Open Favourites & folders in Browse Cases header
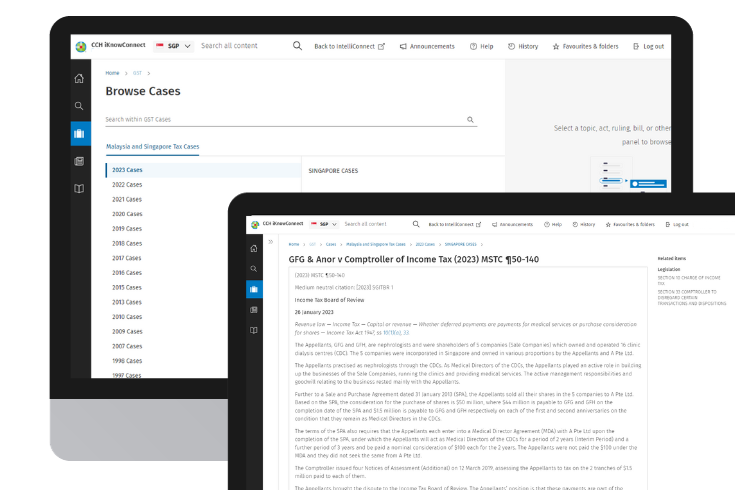735x490 pixels. point(586,46)
